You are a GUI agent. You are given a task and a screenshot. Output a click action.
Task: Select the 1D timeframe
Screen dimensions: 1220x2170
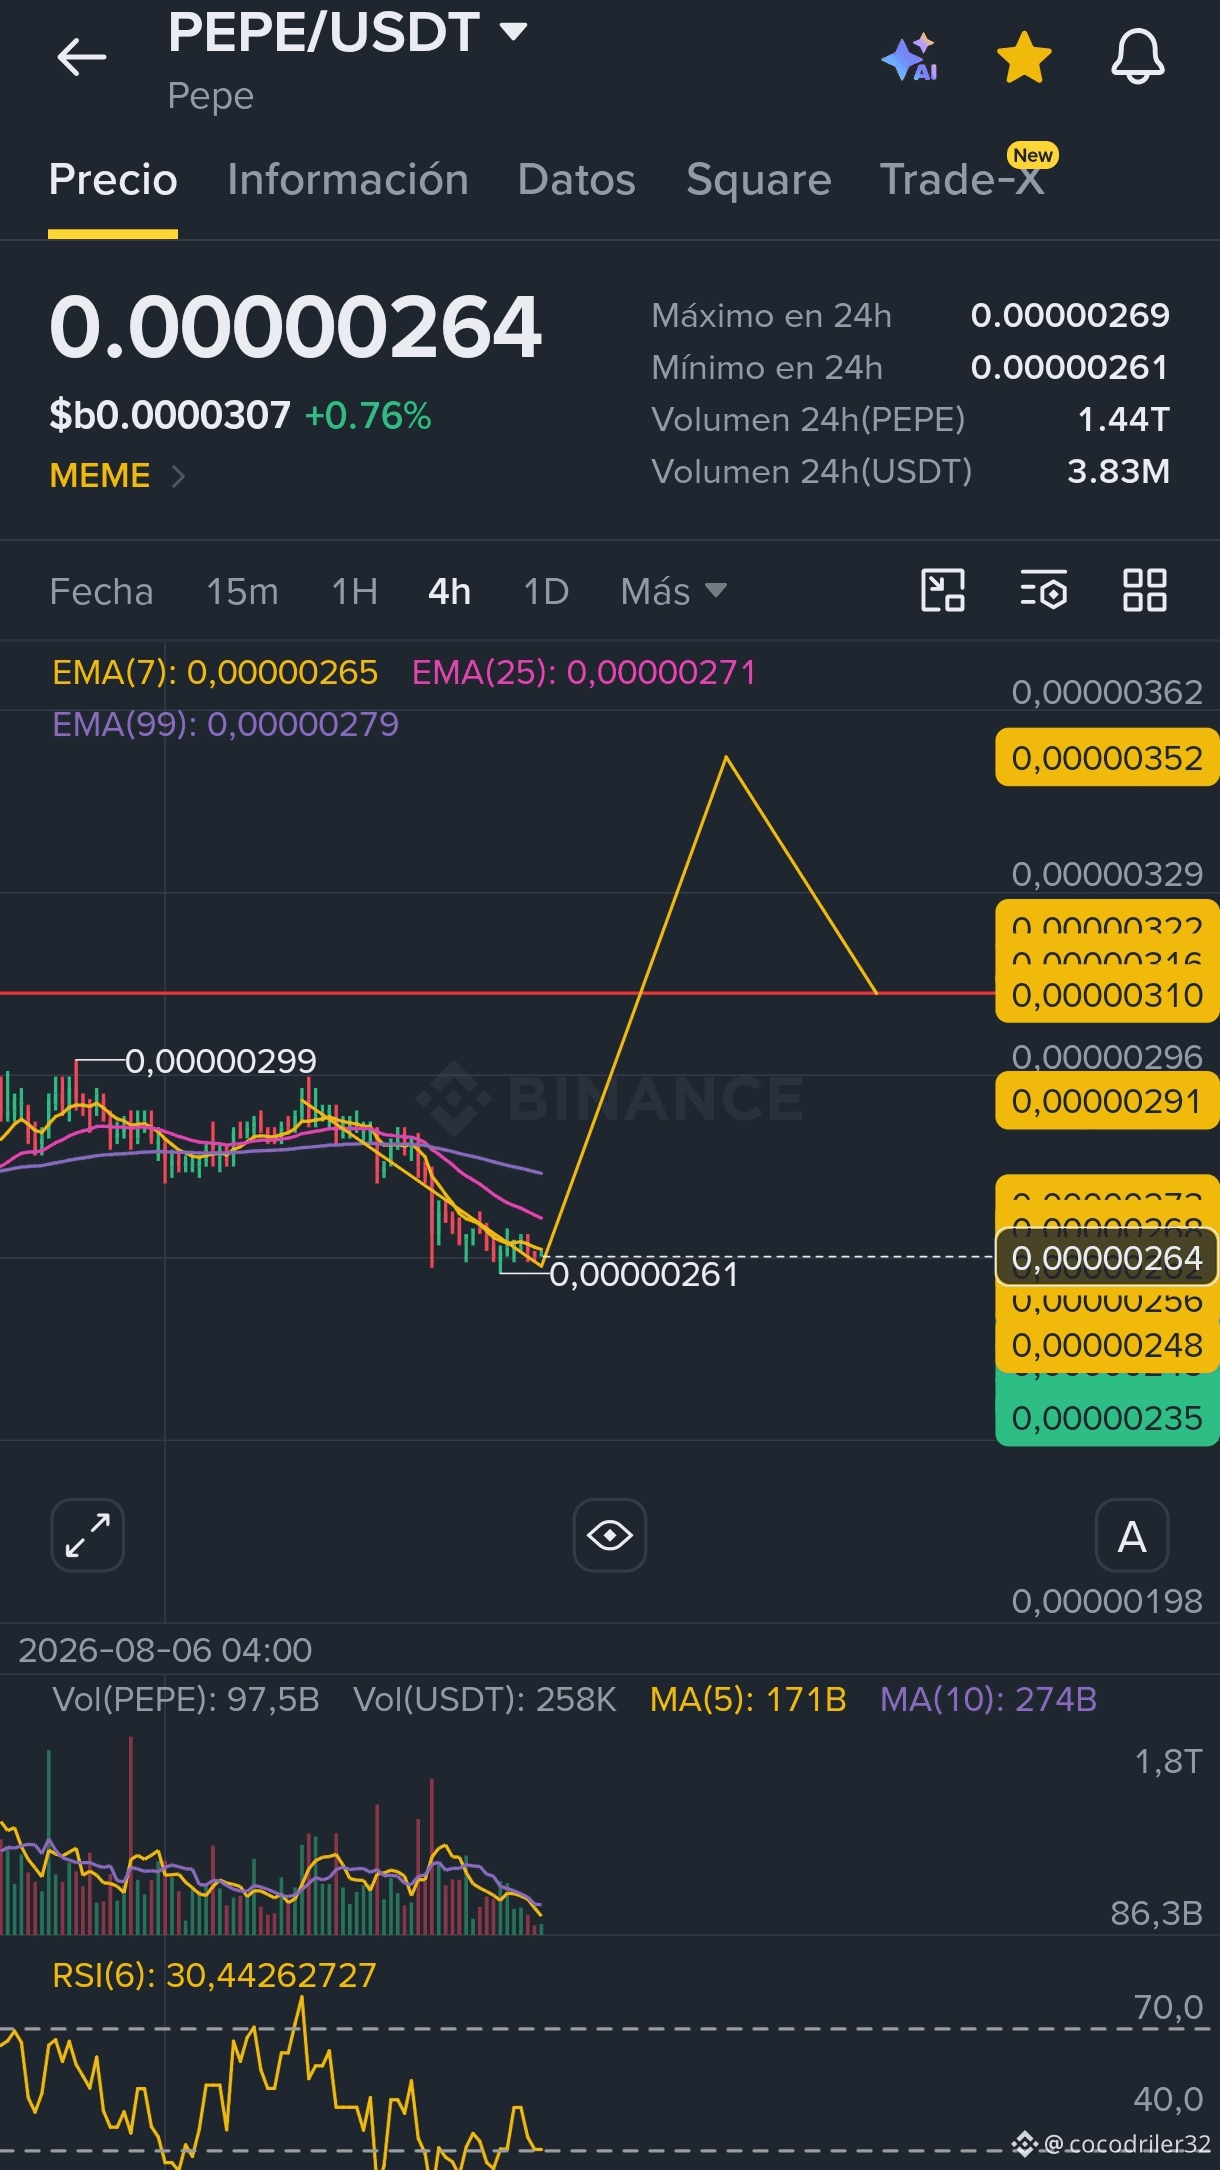coord(546,592)
